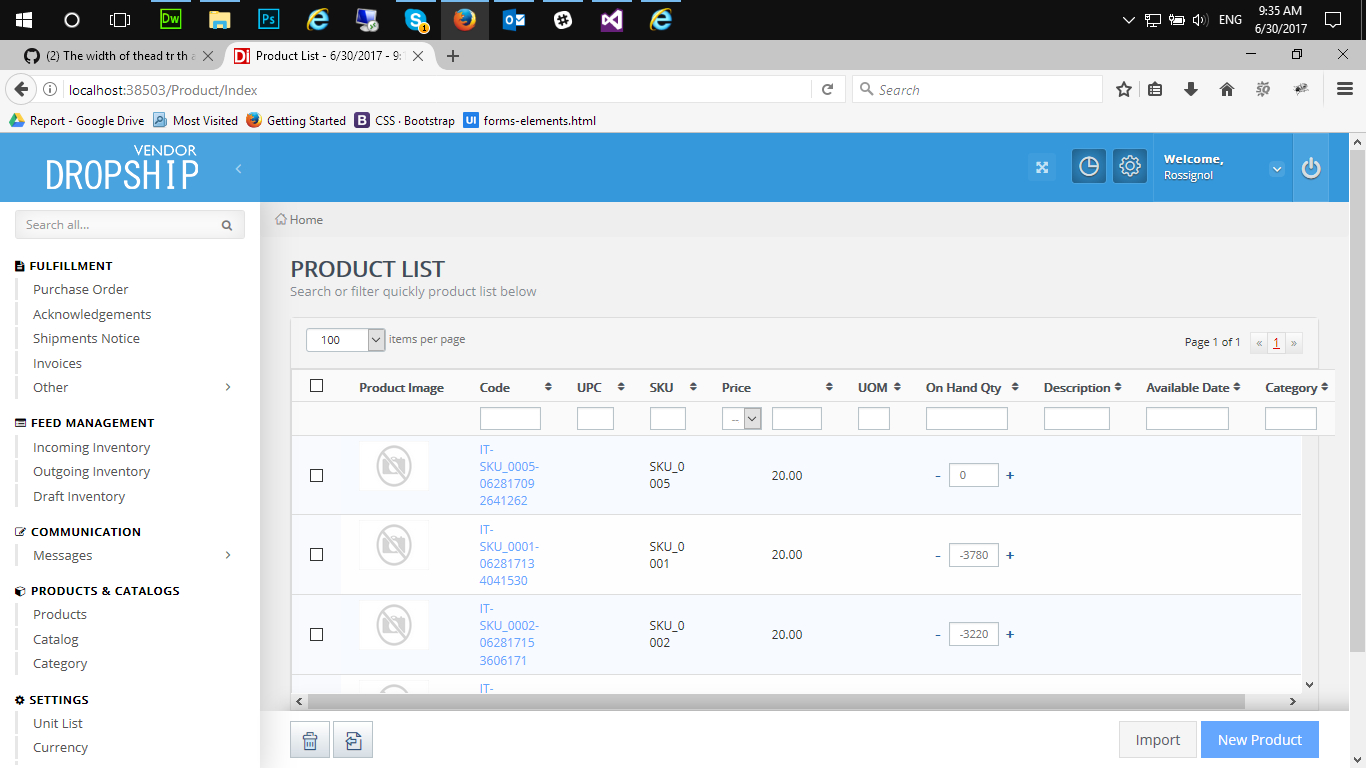Click the browser back arrow button

click(21, 89)
